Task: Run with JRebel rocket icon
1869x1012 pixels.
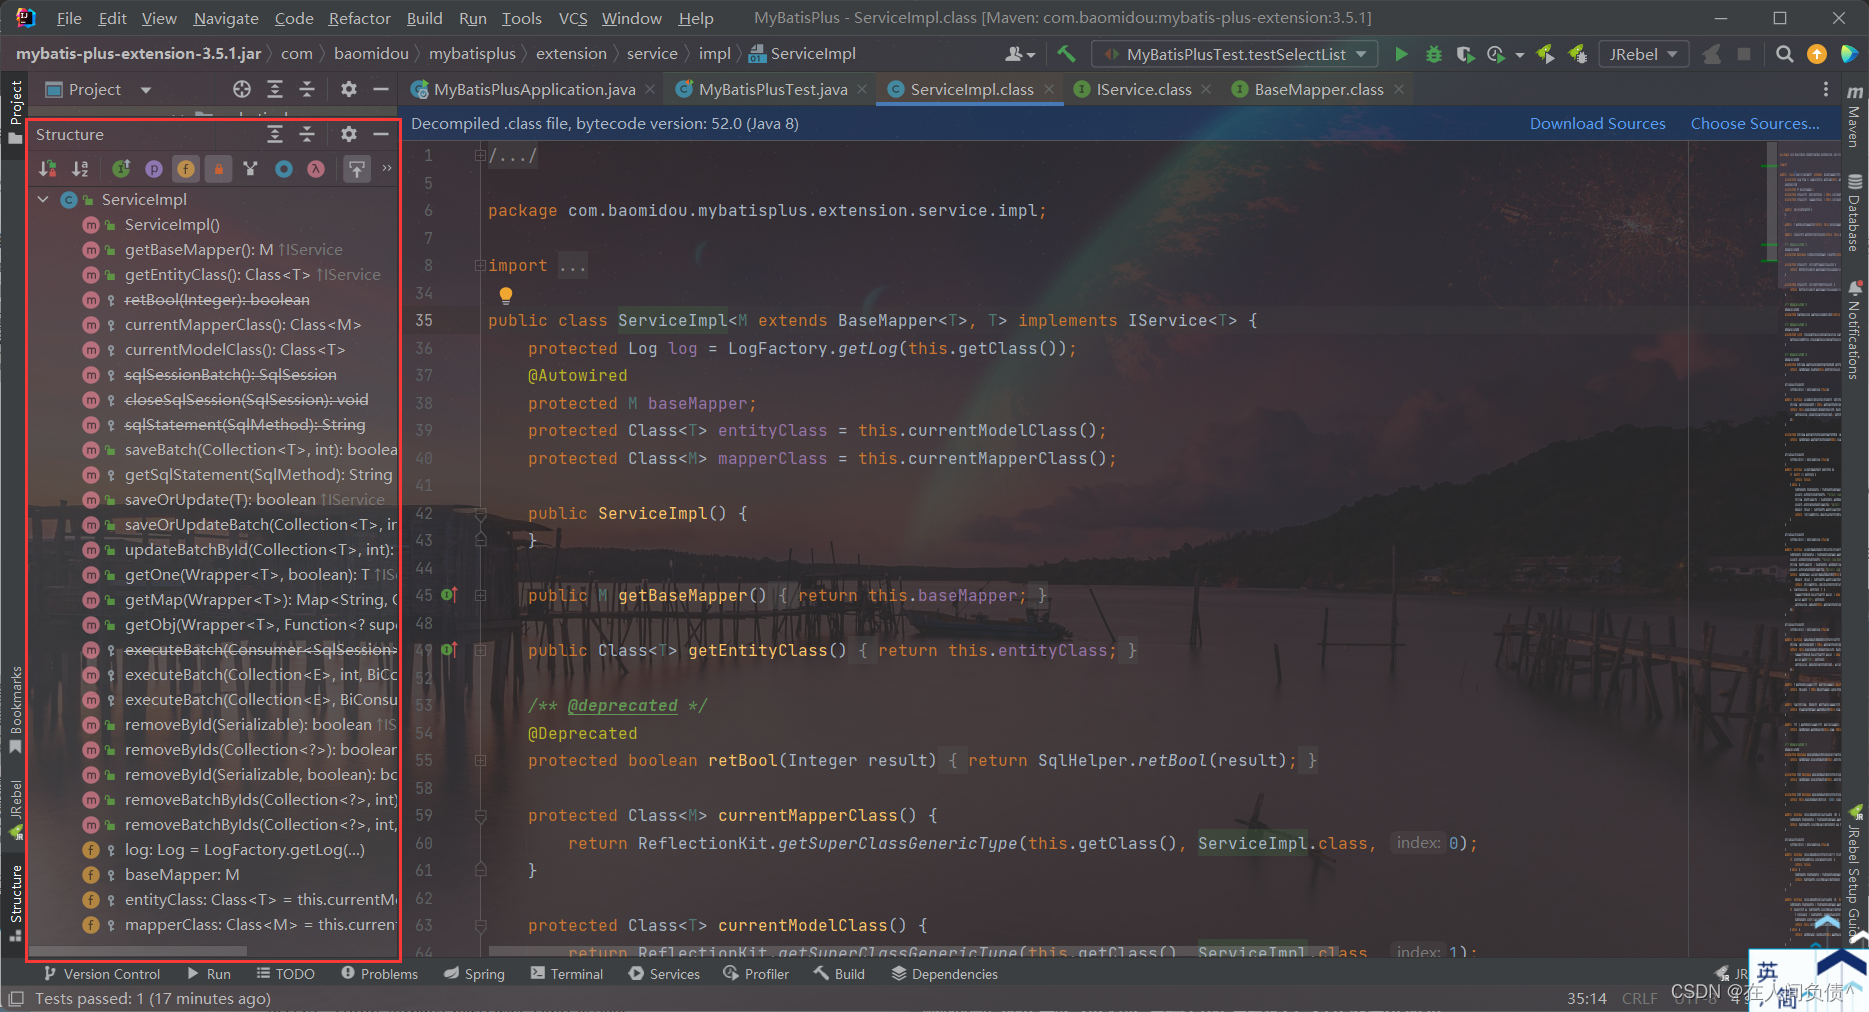Action: (x=1546, y=54)
